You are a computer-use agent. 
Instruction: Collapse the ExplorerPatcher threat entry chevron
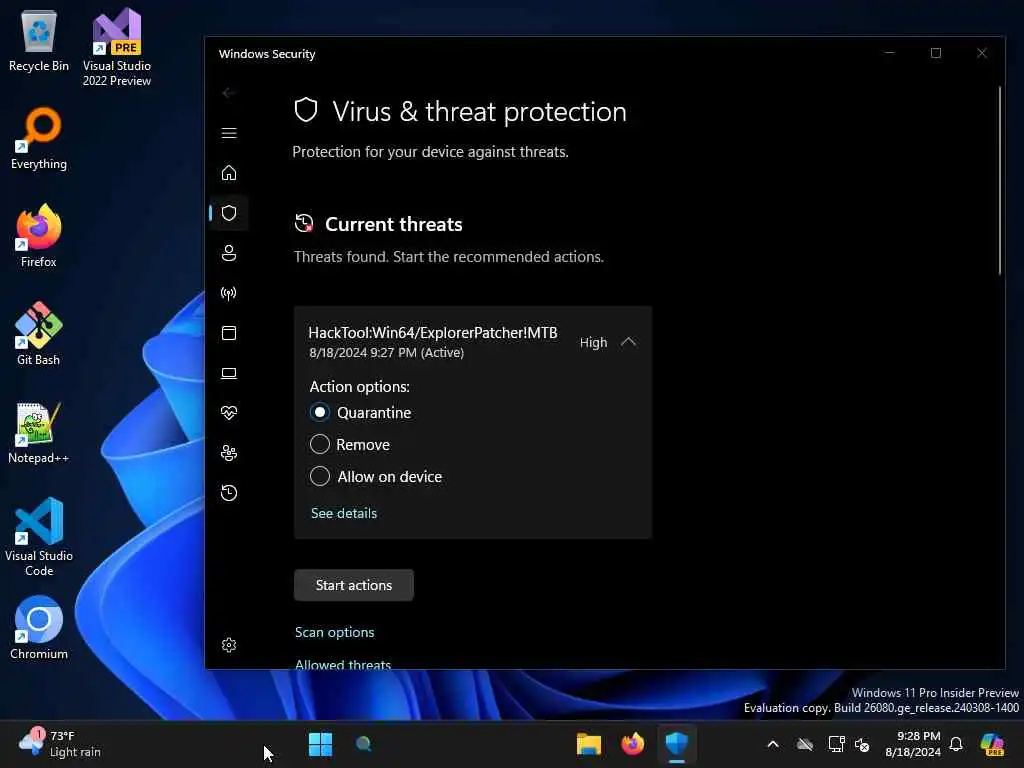tap(628, 342)
